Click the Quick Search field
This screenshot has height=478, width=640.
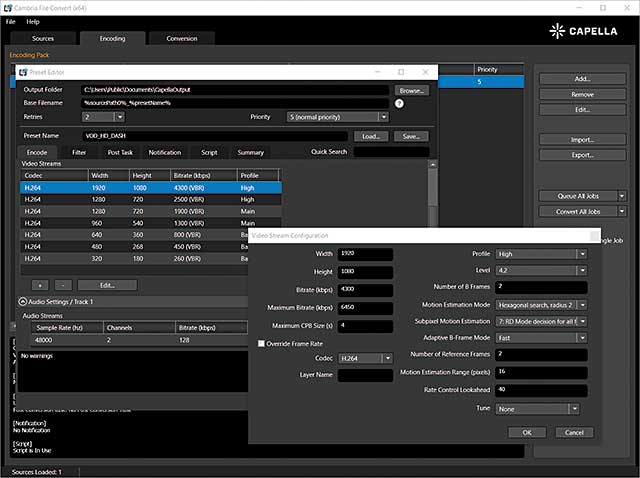point(391,152)
